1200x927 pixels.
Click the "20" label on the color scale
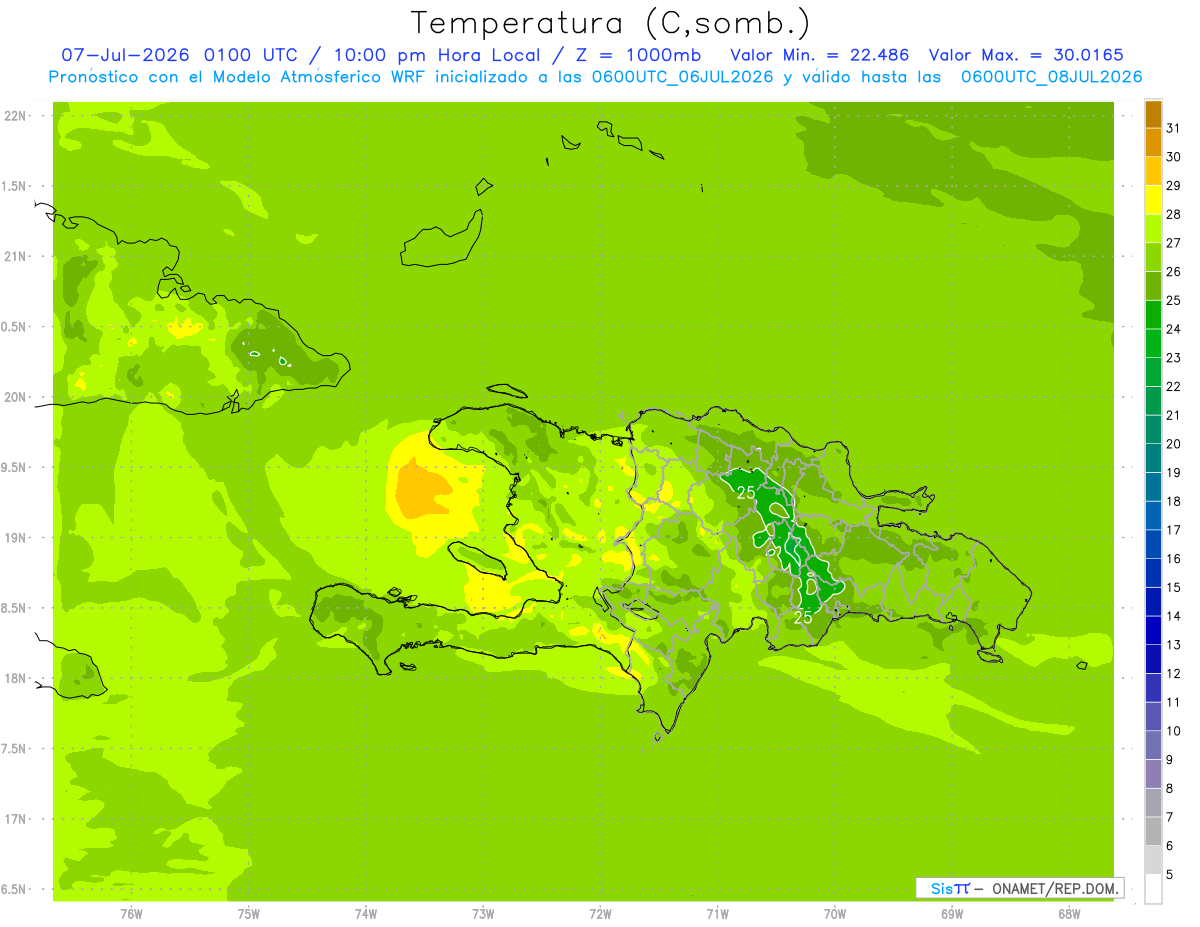coord(1174,443)
